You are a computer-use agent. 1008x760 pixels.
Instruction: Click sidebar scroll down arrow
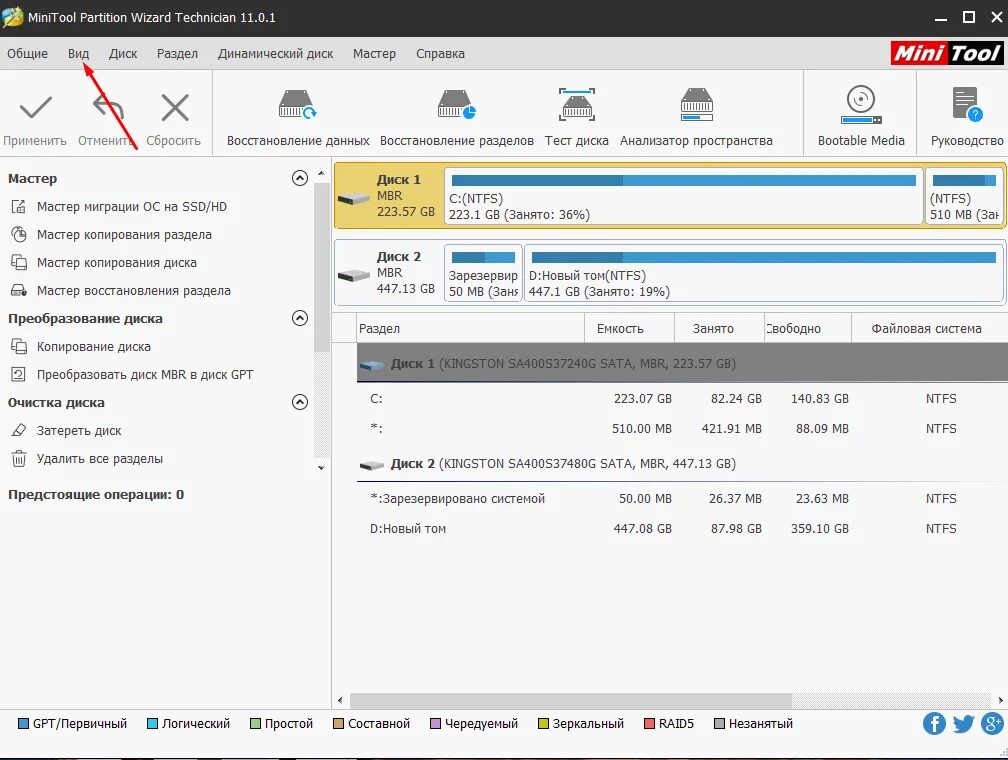click(321, 468)
